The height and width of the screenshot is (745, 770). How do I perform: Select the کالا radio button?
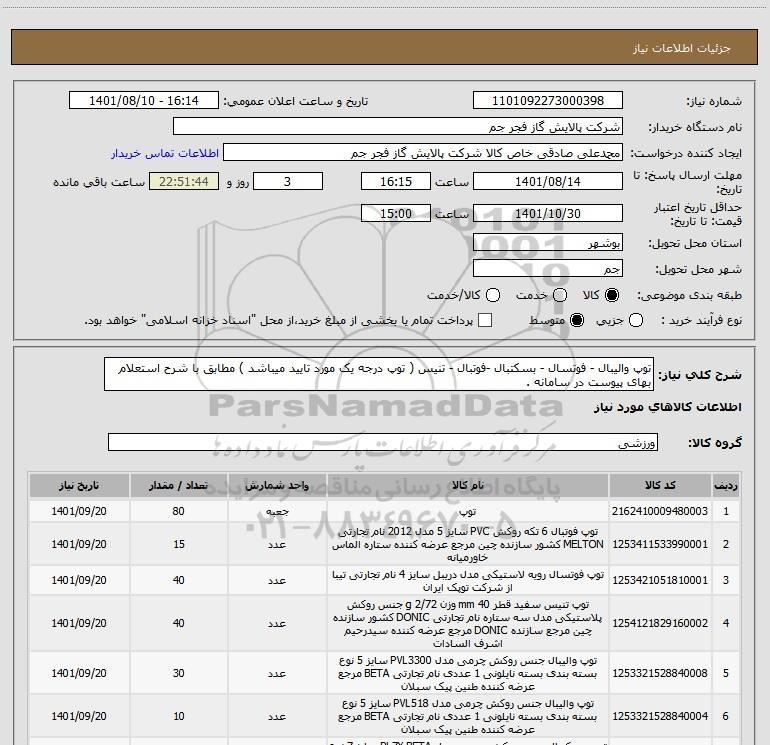(612, 295)
